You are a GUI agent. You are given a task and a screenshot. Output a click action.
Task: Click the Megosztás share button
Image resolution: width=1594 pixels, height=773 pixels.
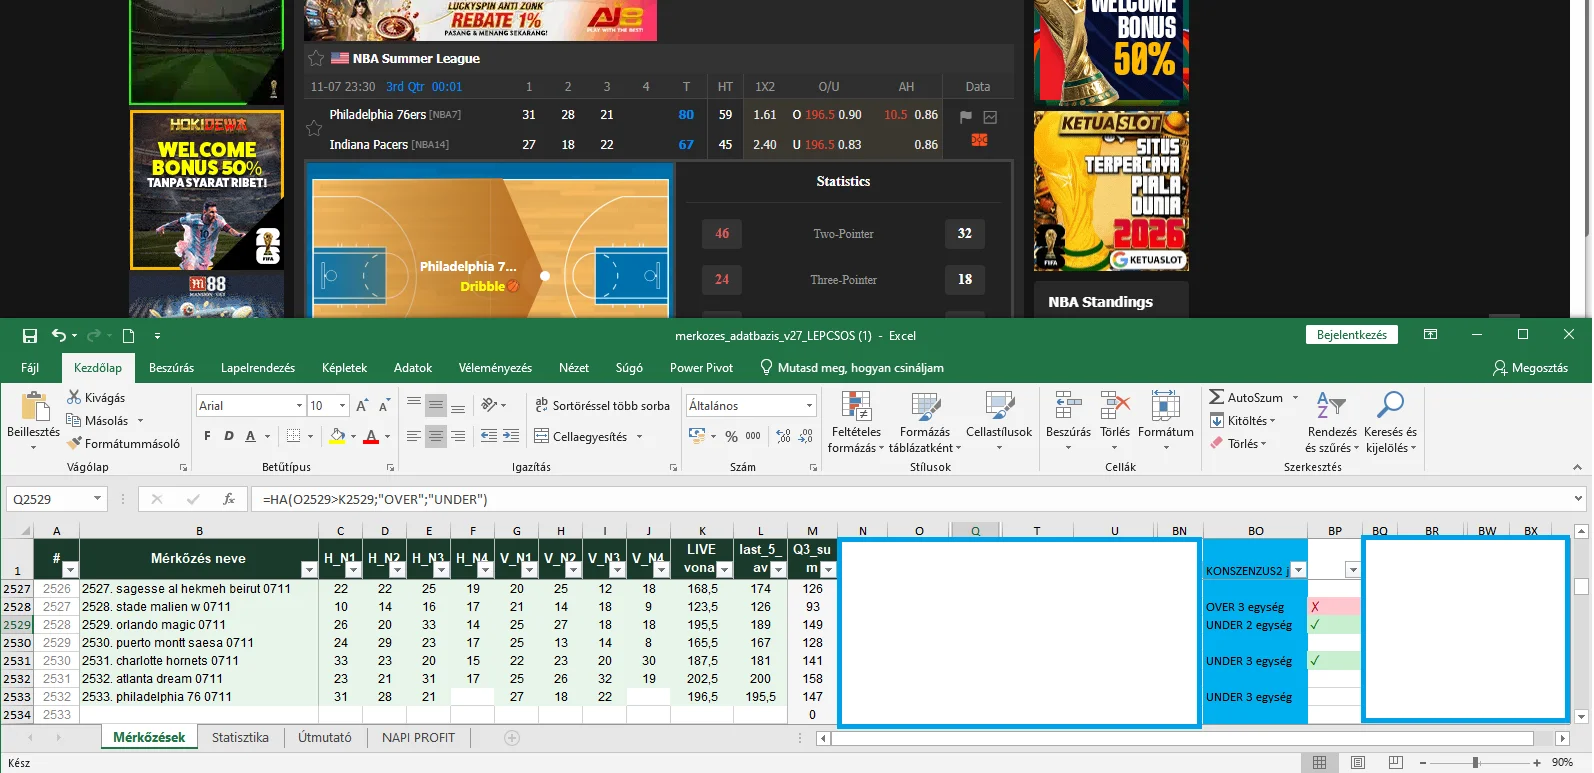pos(1530,368)
